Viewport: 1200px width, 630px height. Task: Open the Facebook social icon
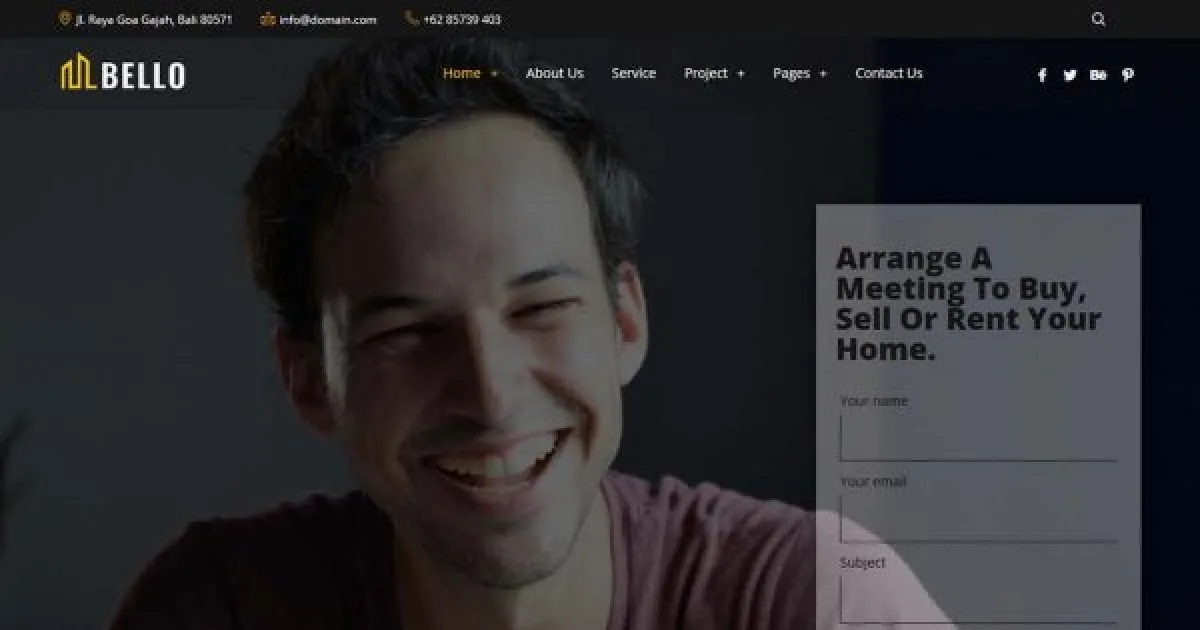pyautogui.click(x=1042, y=75)
